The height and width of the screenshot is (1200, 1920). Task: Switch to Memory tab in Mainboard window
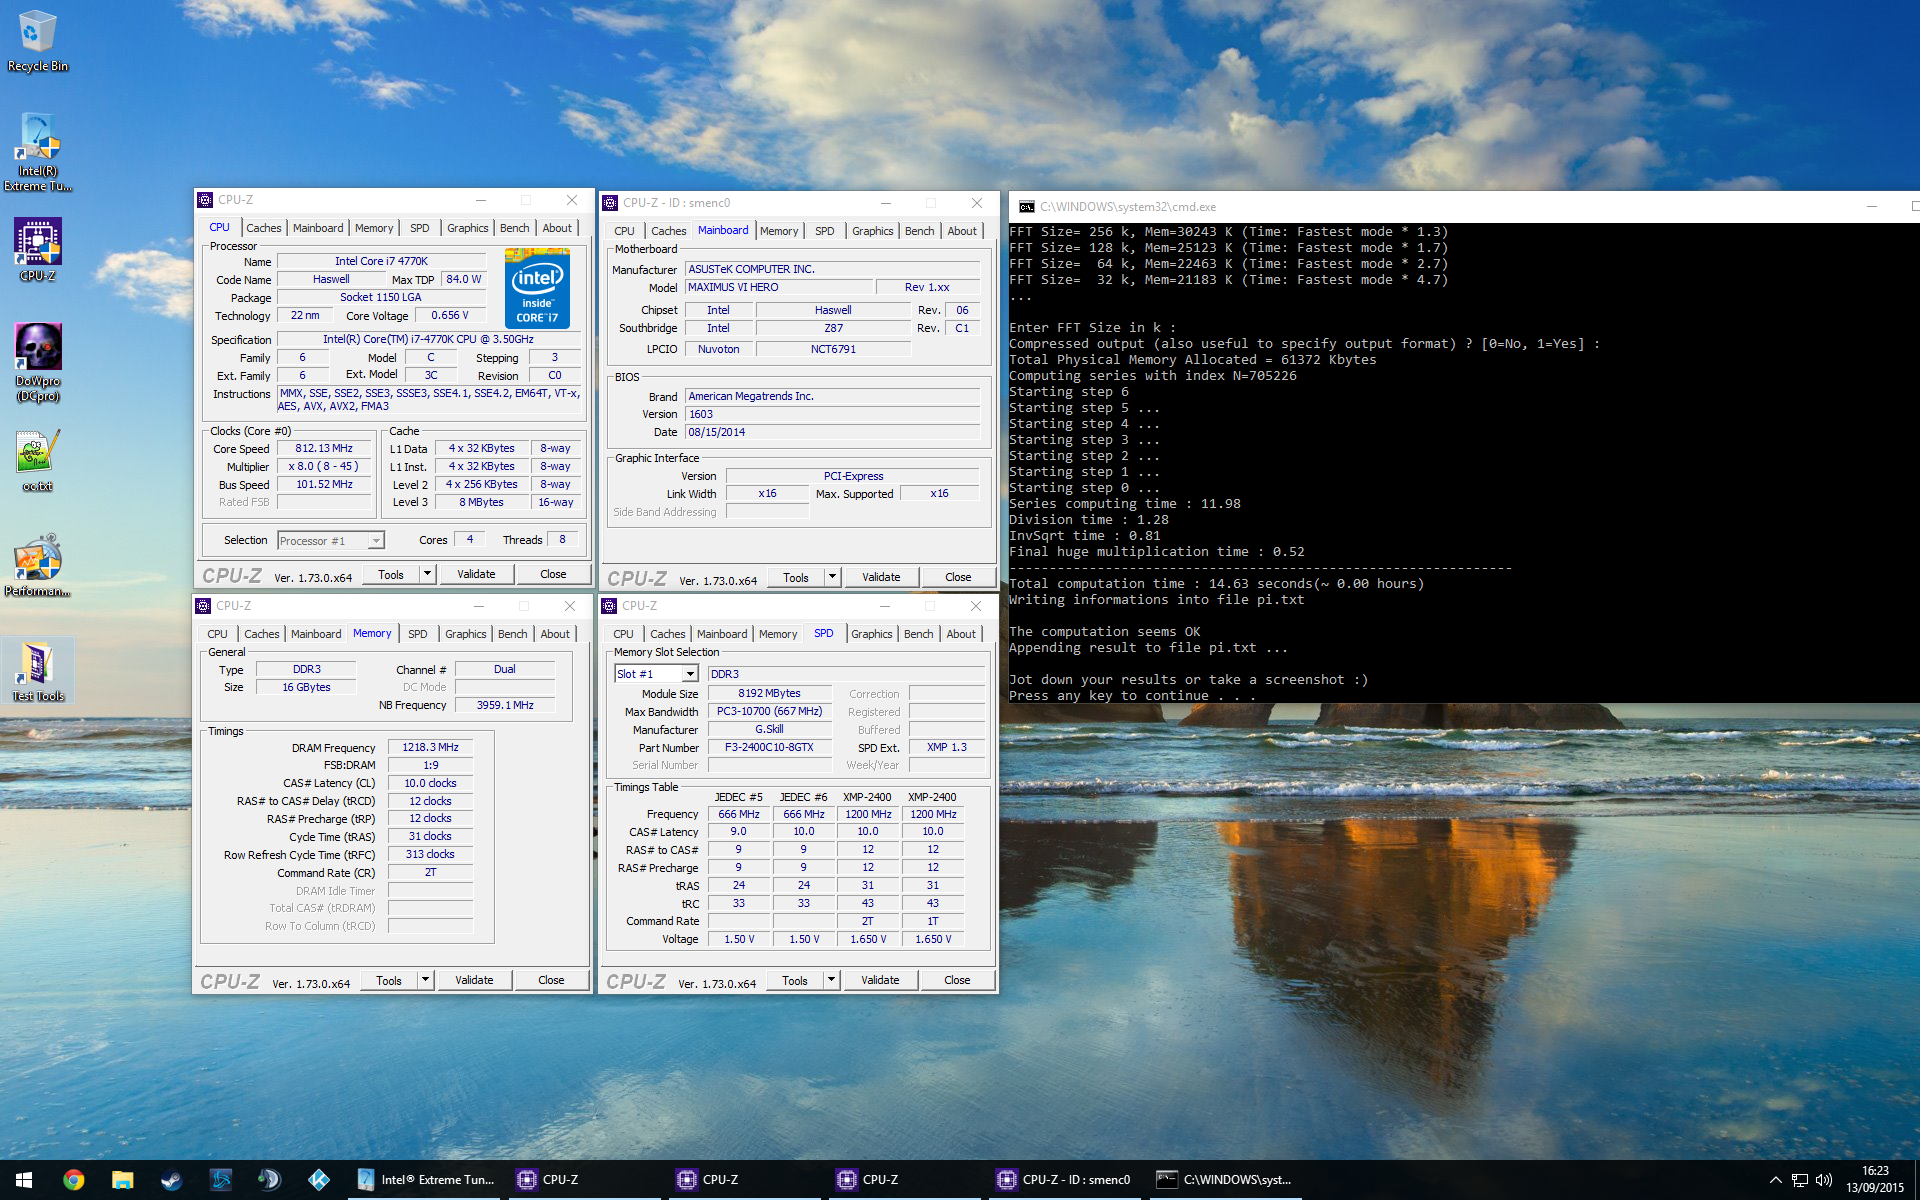pyautogui.click(x=779, y=231)
